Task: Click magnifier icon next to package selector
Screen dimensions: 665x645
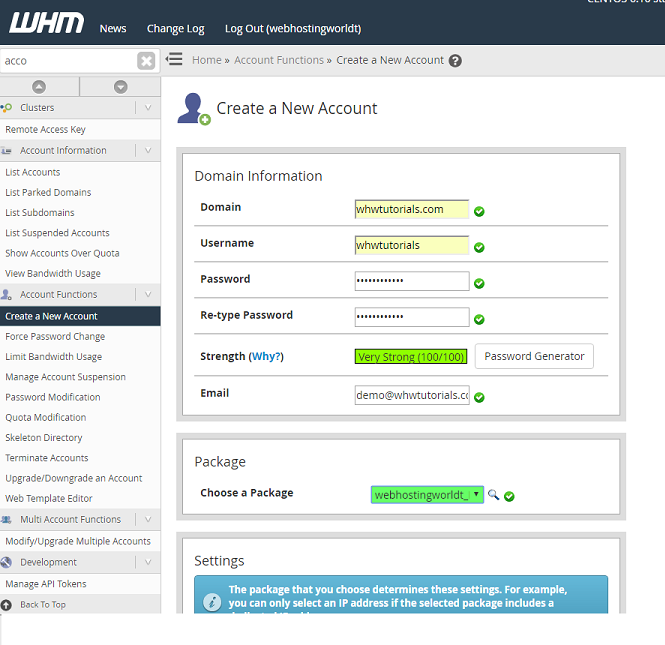Action: (493, 495)
